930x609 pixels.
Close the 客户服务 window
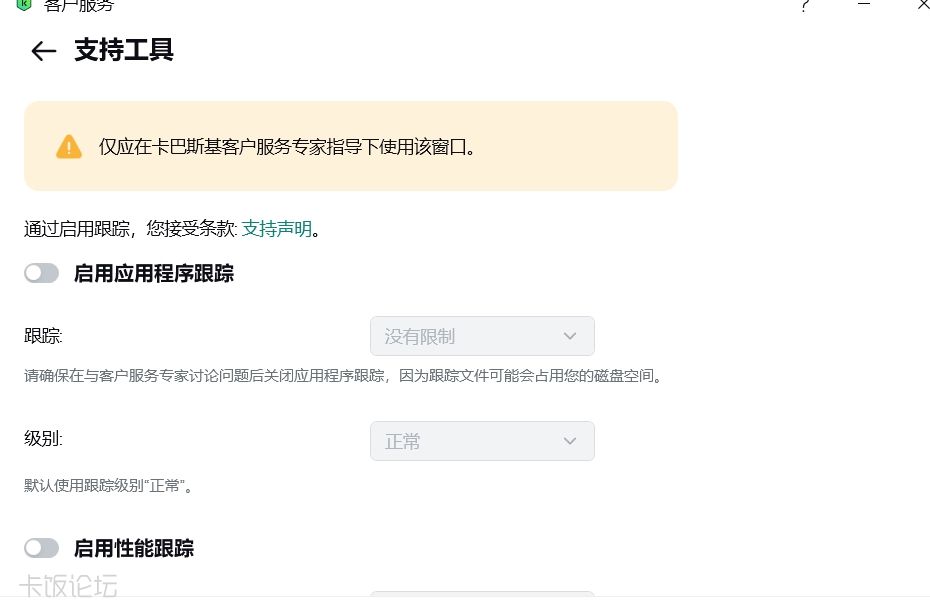pyautogui.click(x=923, y=5)
